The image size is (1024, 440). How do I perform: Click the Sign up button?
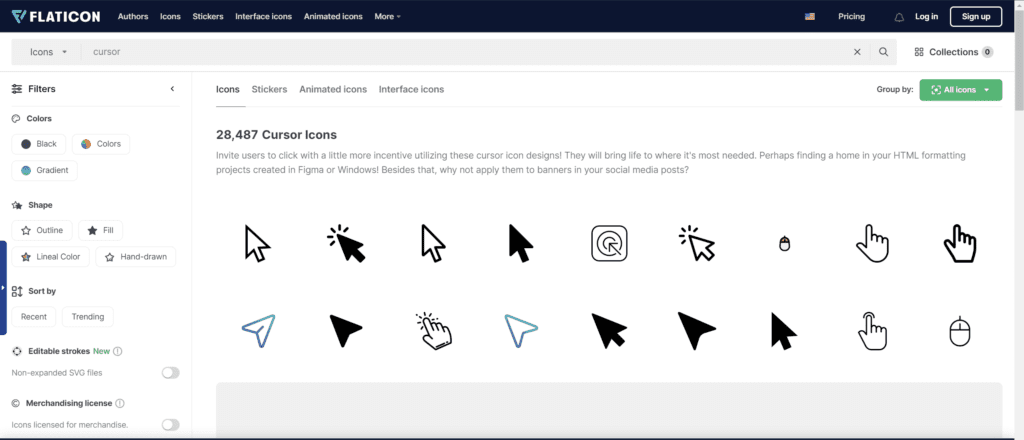(976, 16)
